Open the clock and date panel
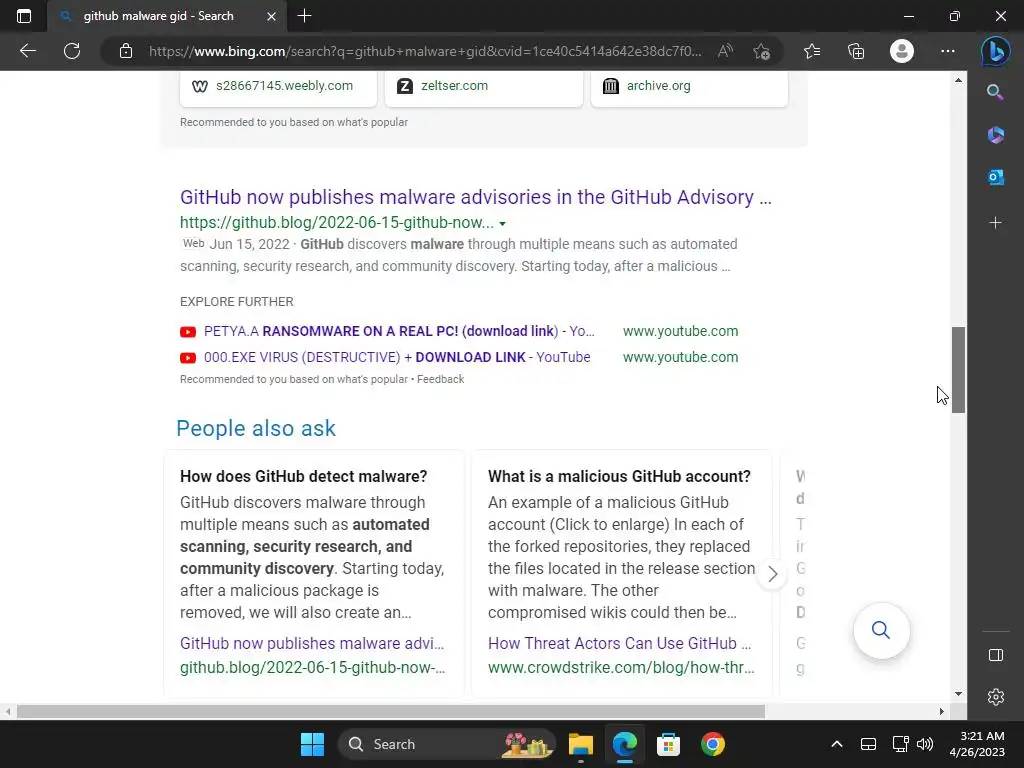Viewport: 1024px width, 768px height. (x=977, y=744)
